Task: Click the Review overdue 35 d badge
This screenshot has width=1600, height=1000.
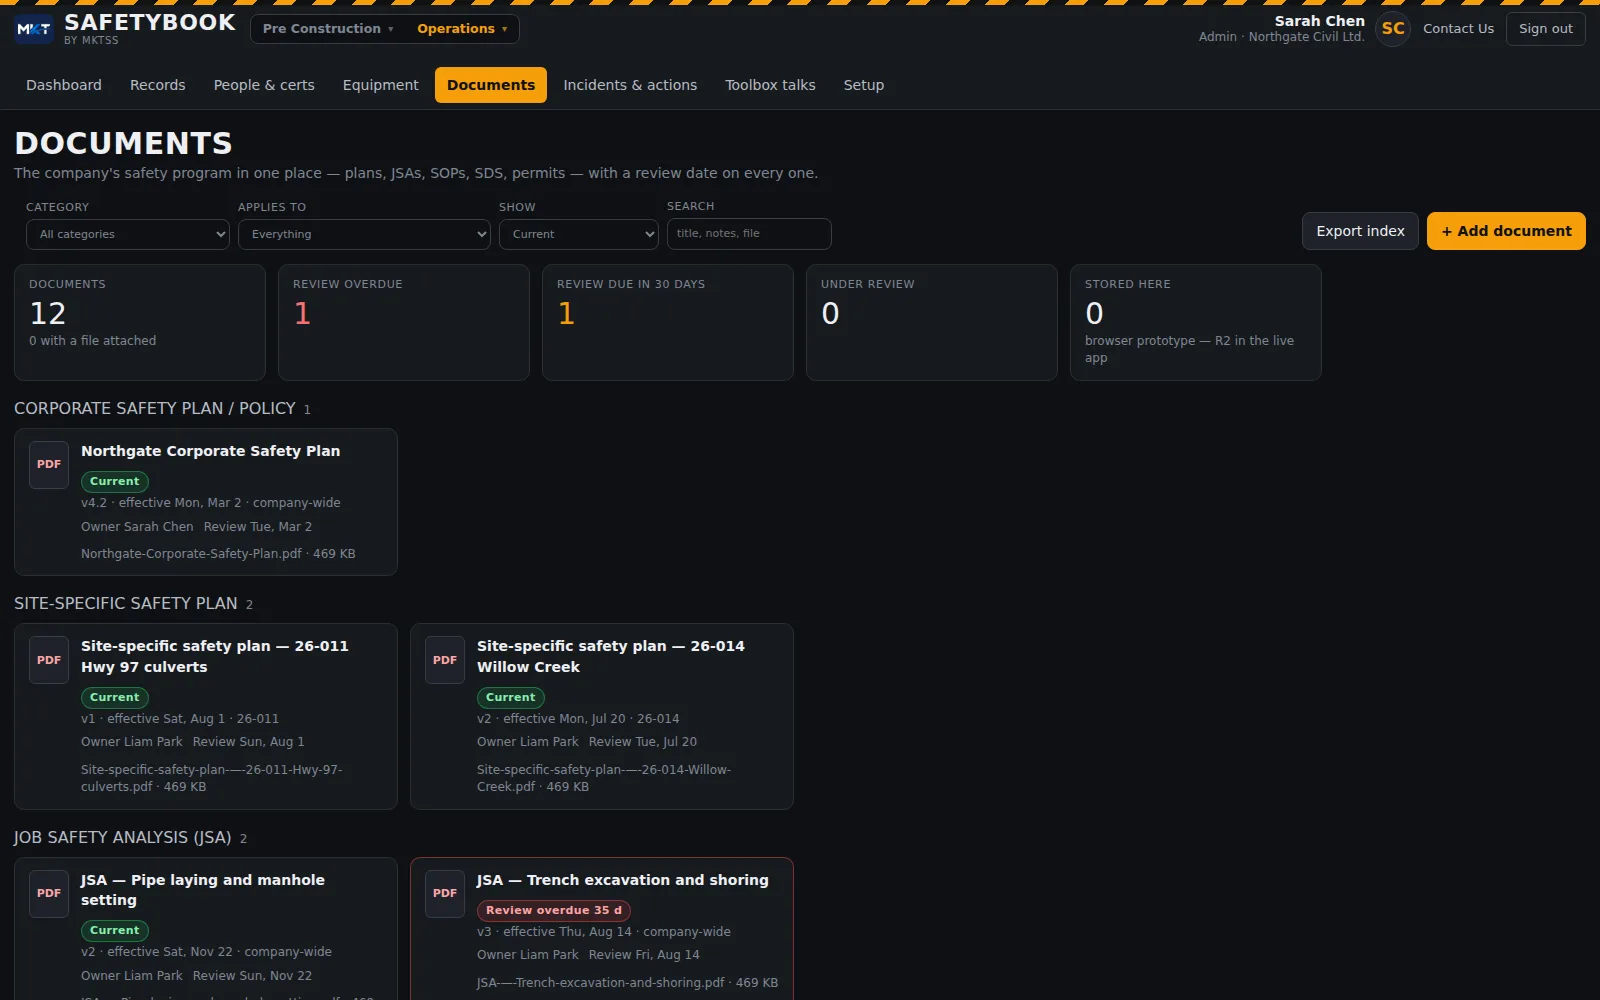Action: 554,910
